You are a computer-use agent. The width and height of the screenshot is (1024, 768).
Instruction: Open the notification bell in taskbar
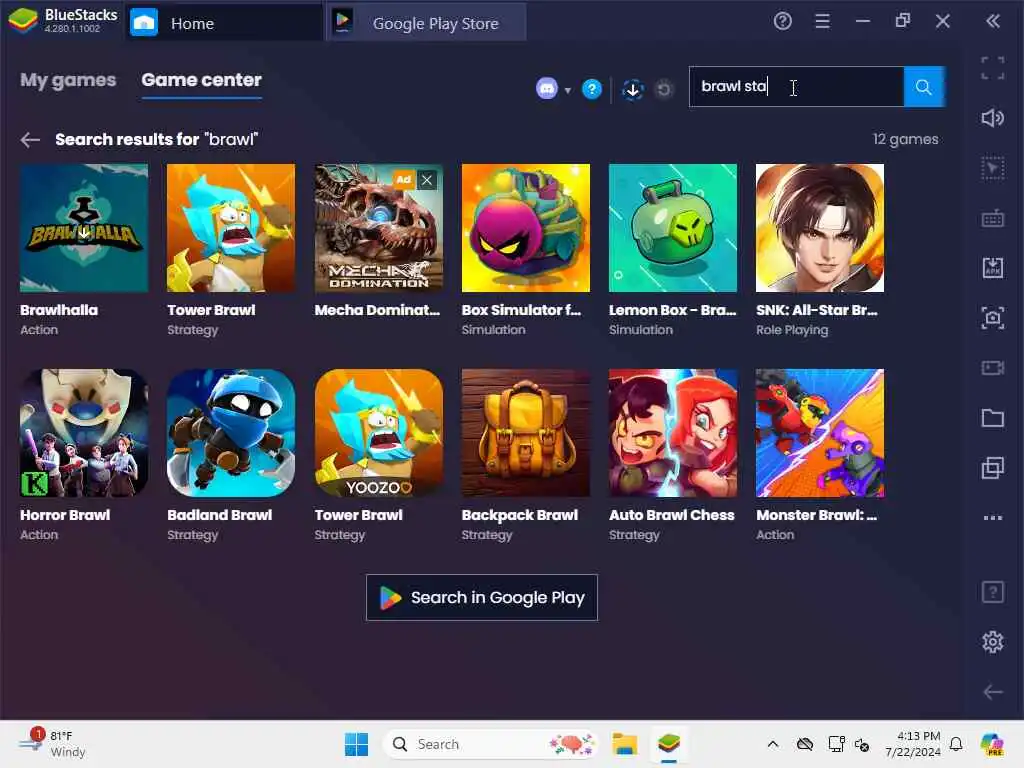[x=956, y=744]
